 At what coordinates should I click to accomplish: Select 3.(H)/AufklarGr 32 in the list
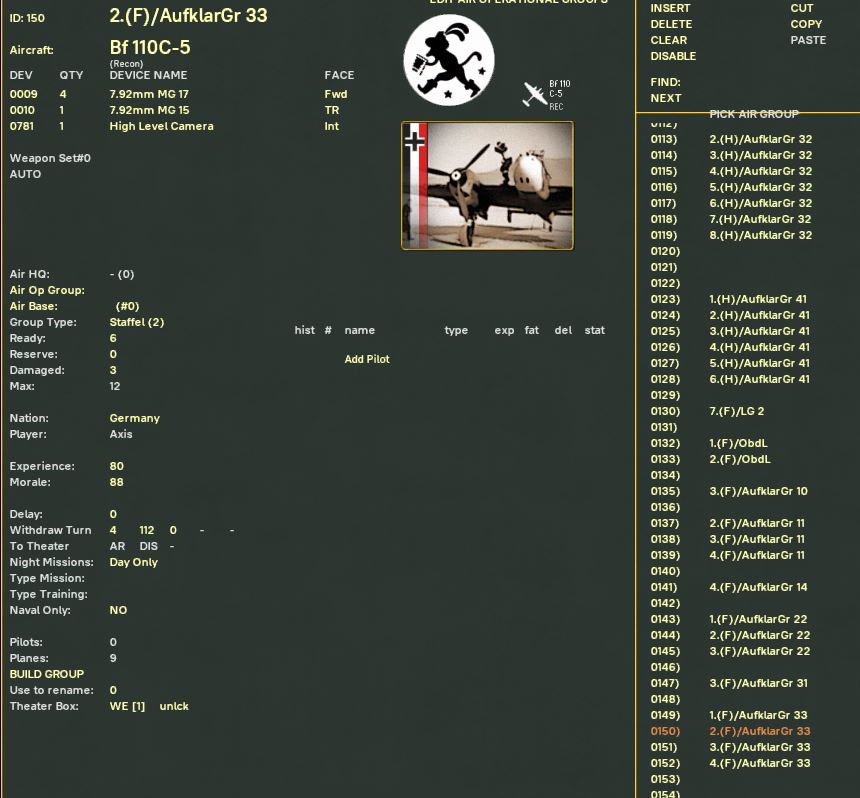click(x=760, y=155)
